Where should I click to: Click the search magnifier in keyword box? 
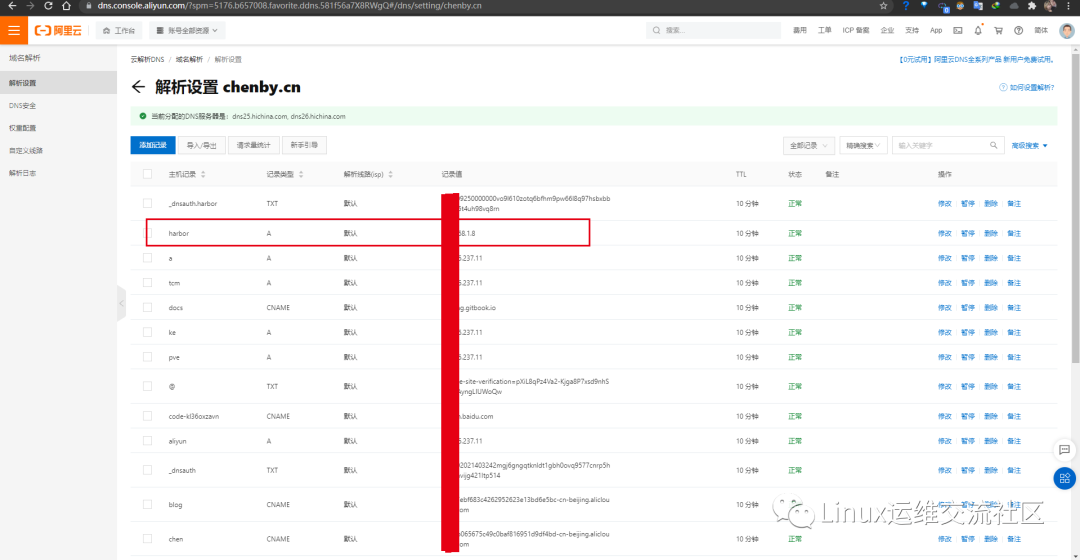(993, 145)
